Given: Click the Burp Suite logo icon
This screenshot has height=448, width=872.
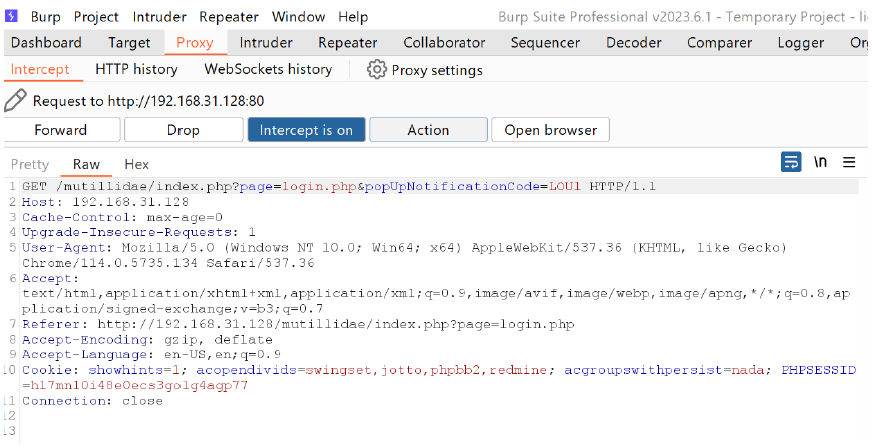Looking at the screenshot, I should tap(11, 16).
